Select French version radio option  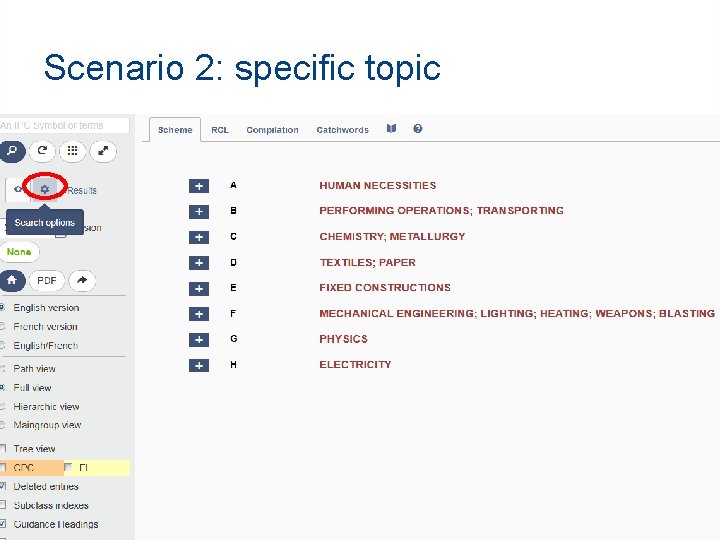(x=2, y=326)
